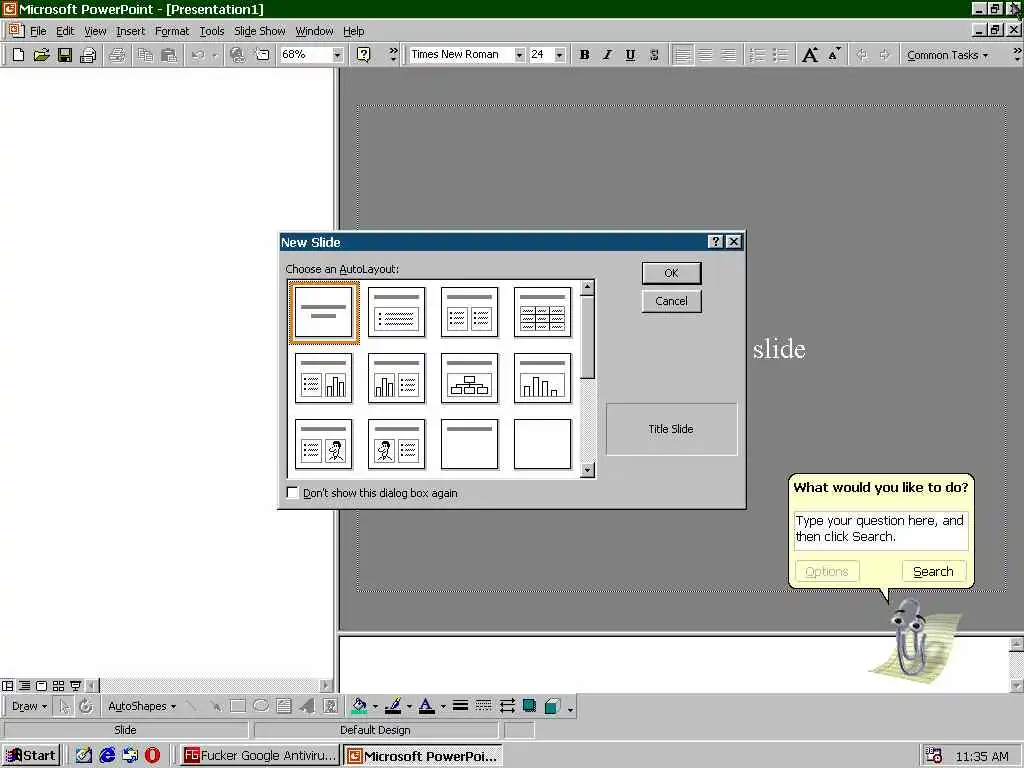Click the Paste clipboard icon

pos(169,55)
